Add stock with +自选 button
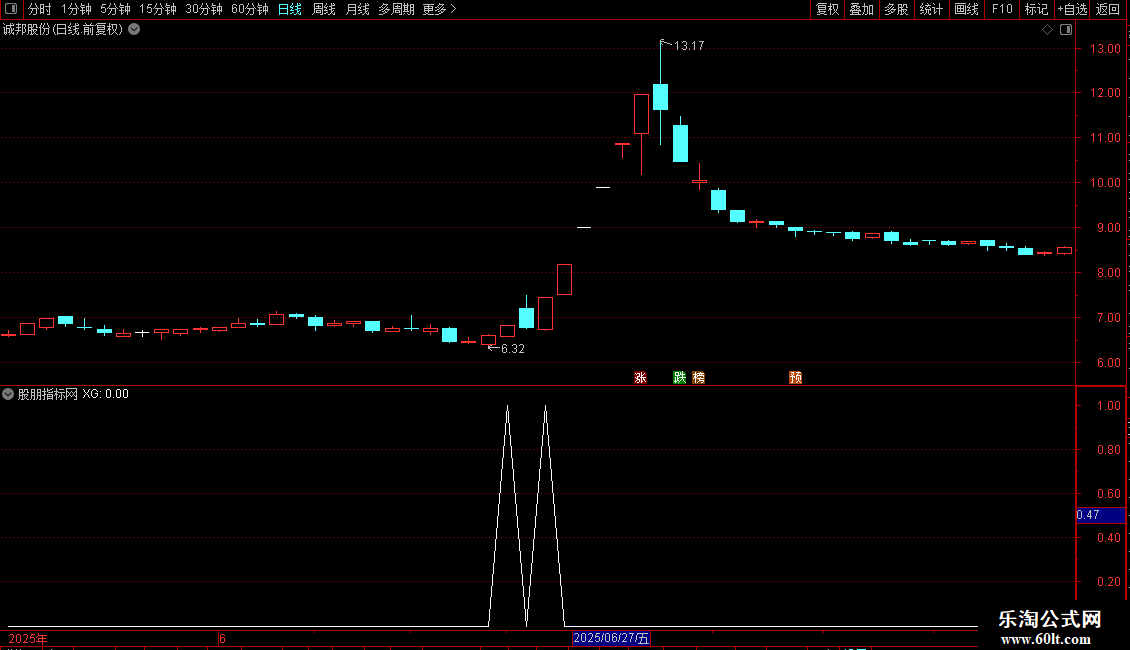1130x650 pixels. coord(1072,9)
